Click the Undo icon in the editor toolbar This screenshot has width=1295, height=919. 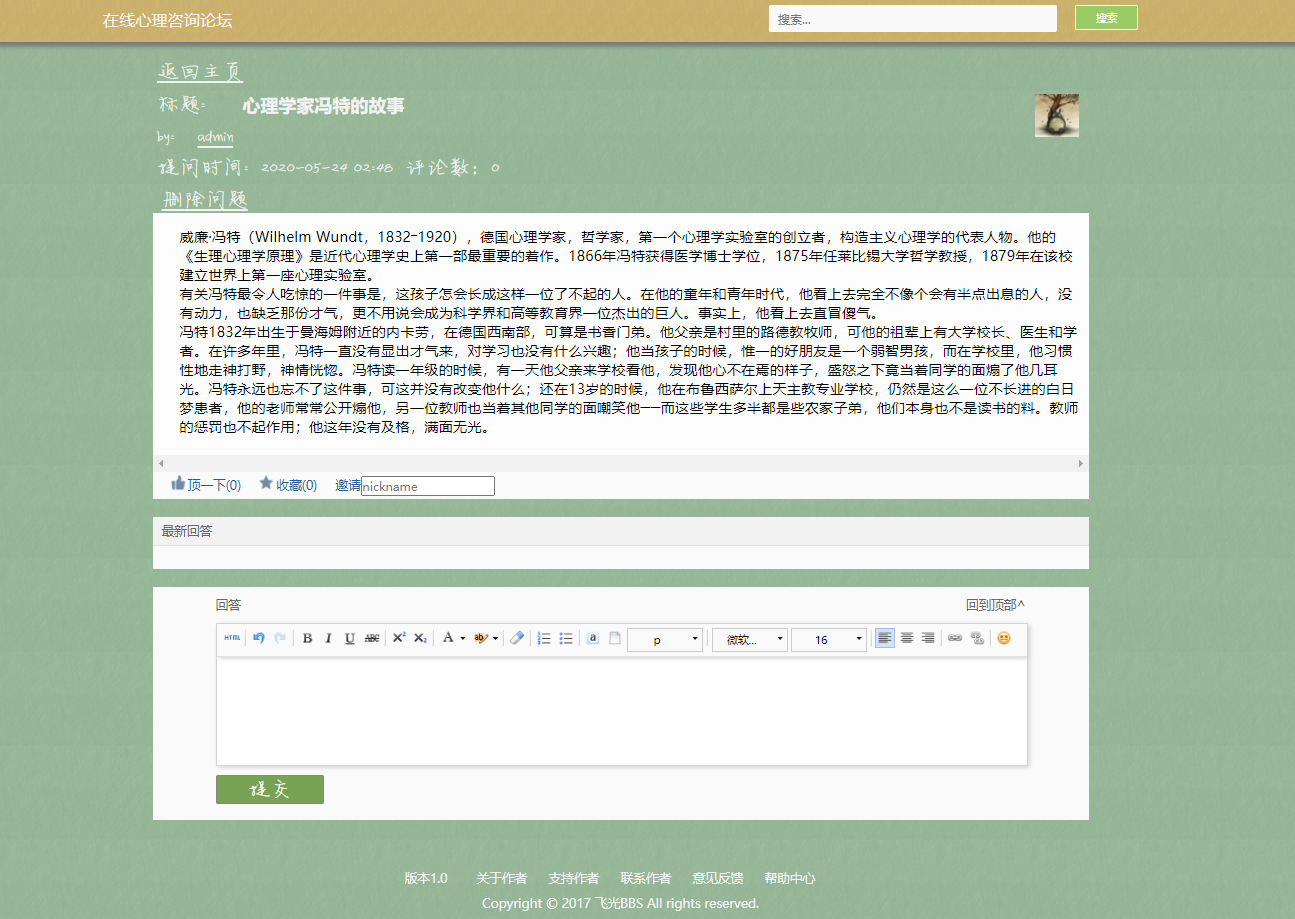point(257,637)
